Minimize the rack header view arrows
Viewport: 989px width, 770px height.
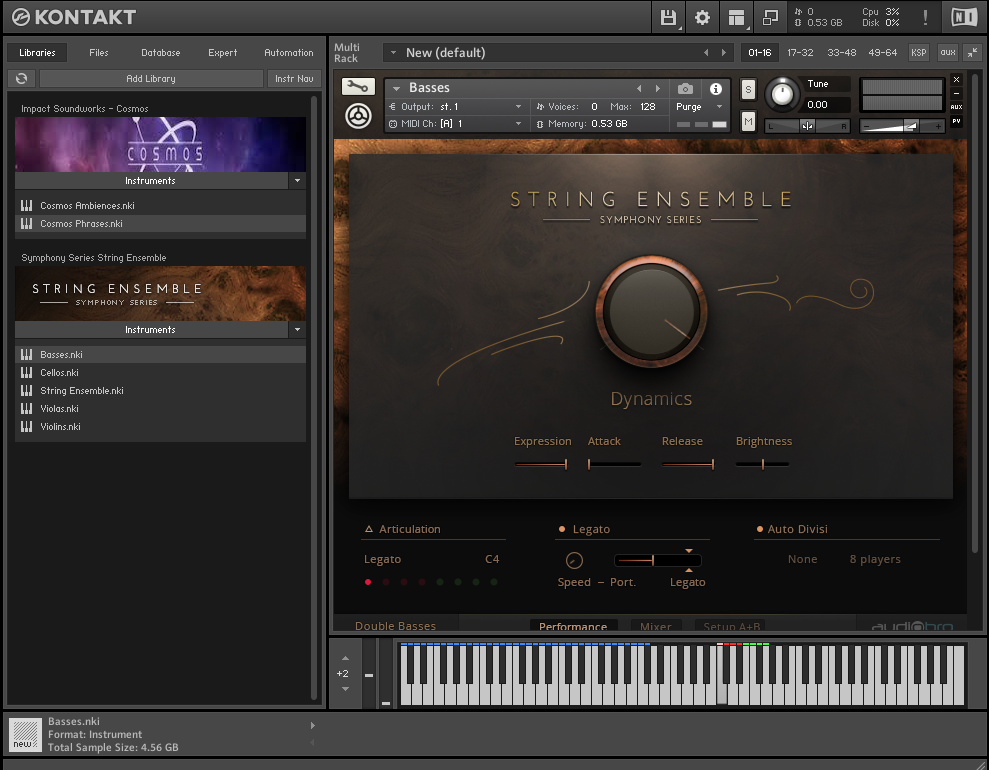point(973,53)
